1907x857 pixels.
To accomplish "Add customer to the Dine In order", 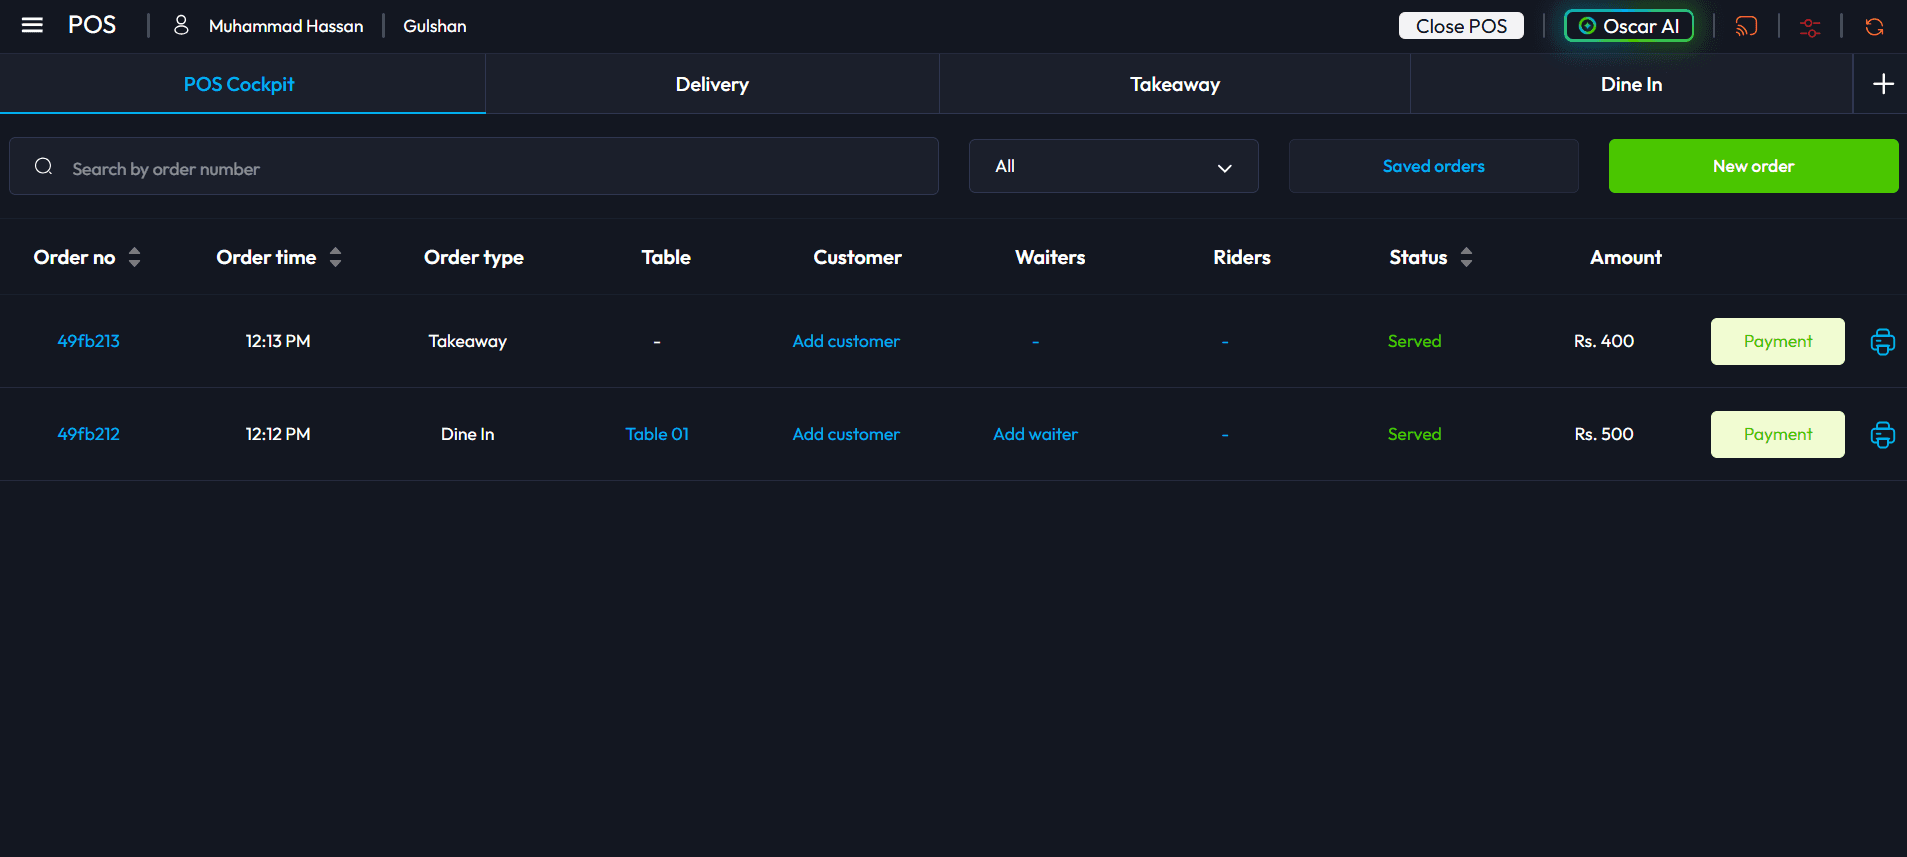I will 846,434.
